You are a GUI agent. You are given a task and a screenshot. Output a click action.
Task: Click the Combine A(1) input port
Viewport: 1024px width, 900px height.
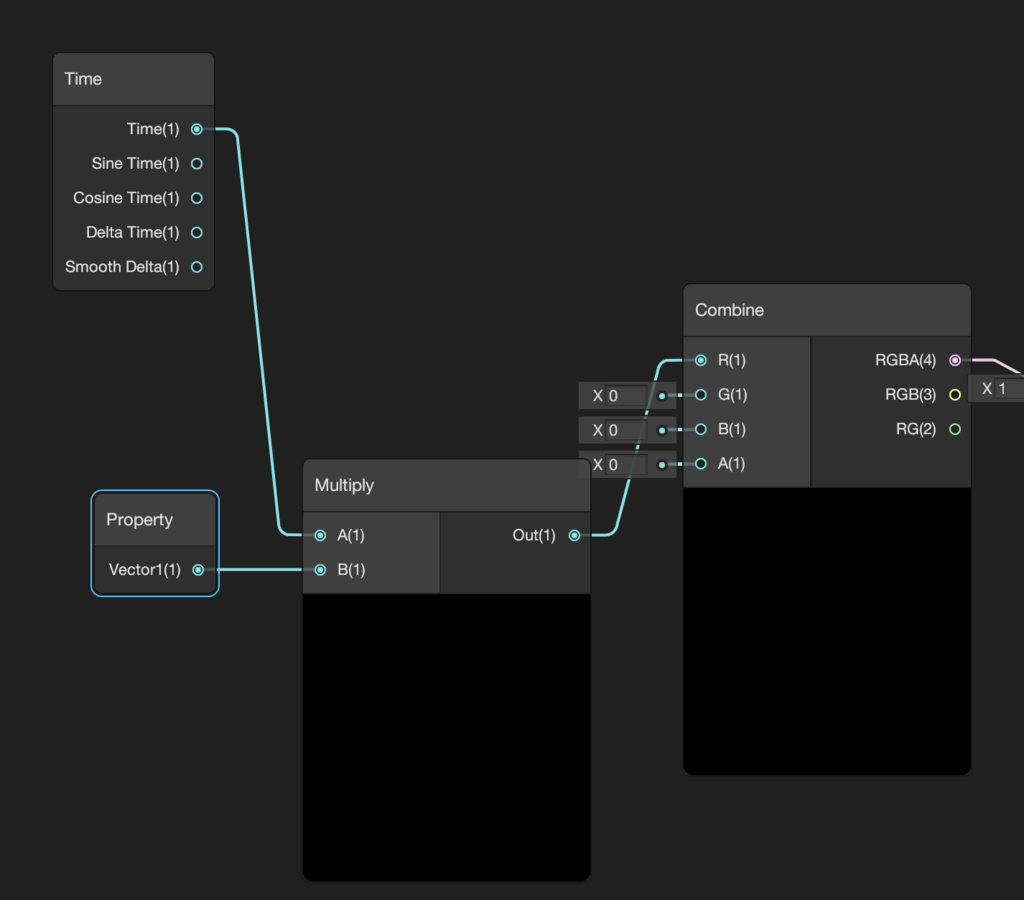701,464
